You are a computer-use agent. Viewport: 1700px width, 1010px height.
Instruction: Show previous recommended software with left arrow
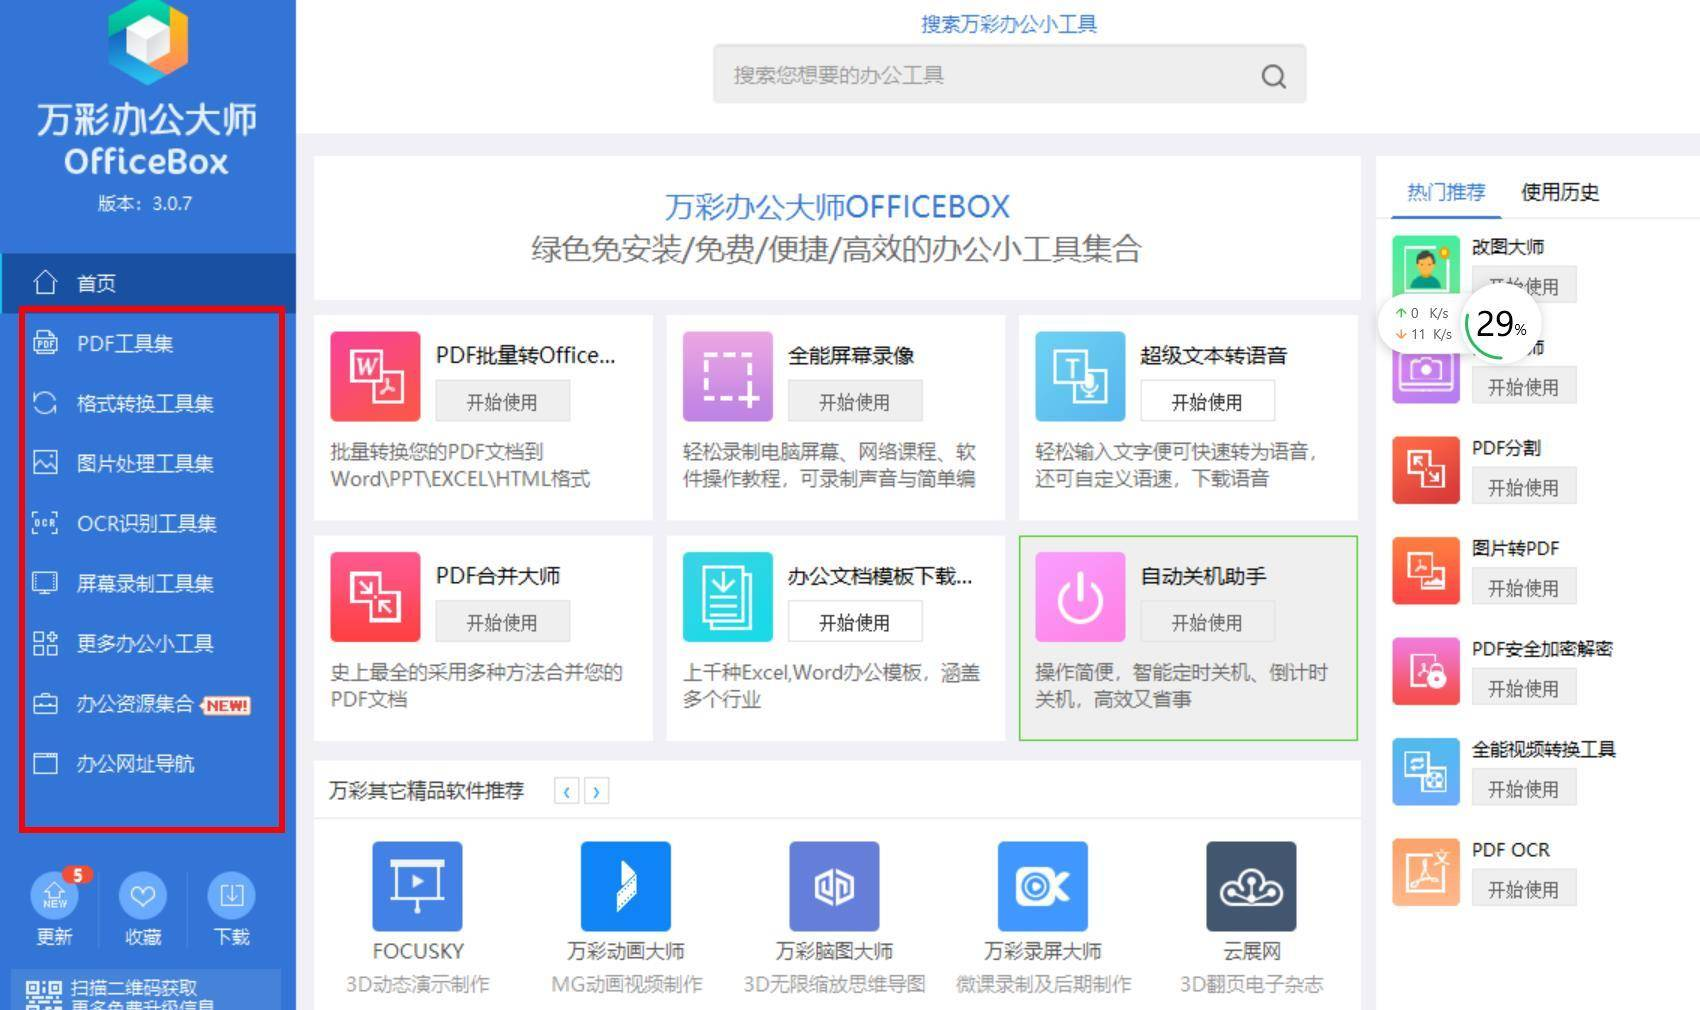[x=567, y=791]
